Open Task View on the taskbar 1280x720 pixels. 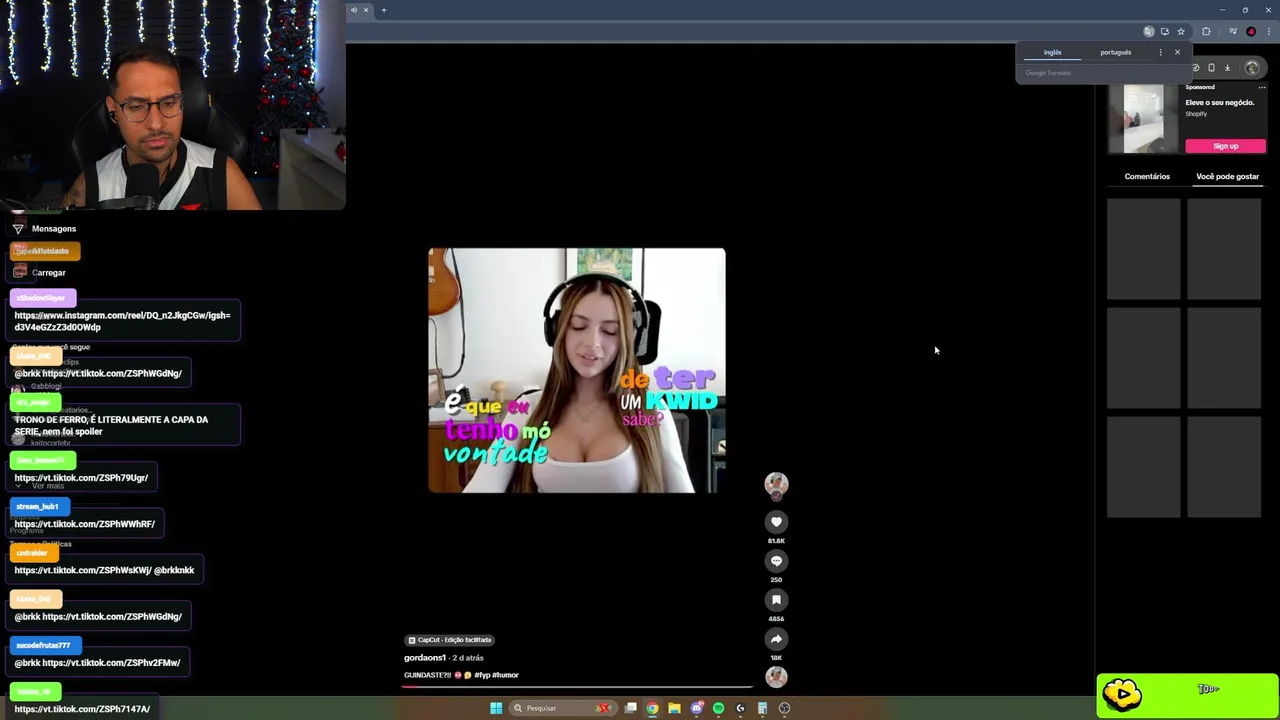click(631, 708)
